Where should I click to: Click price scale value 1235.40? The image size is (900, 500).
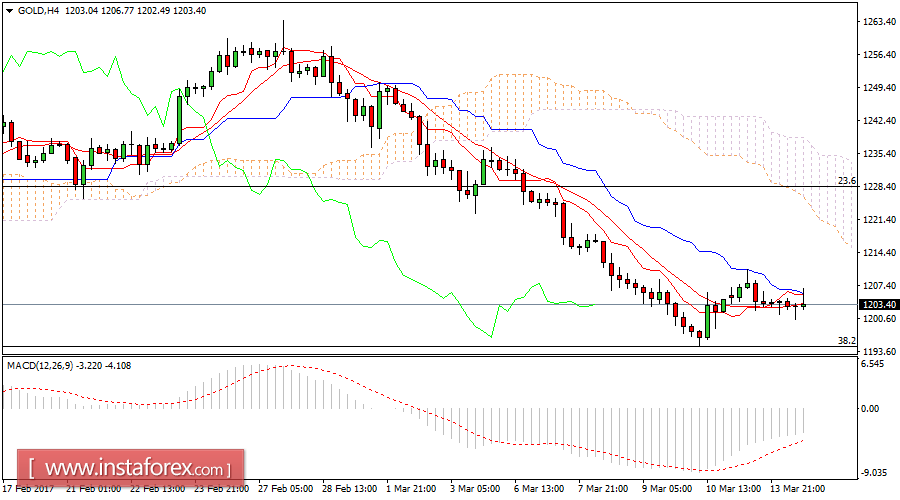[x=880, y=153]
